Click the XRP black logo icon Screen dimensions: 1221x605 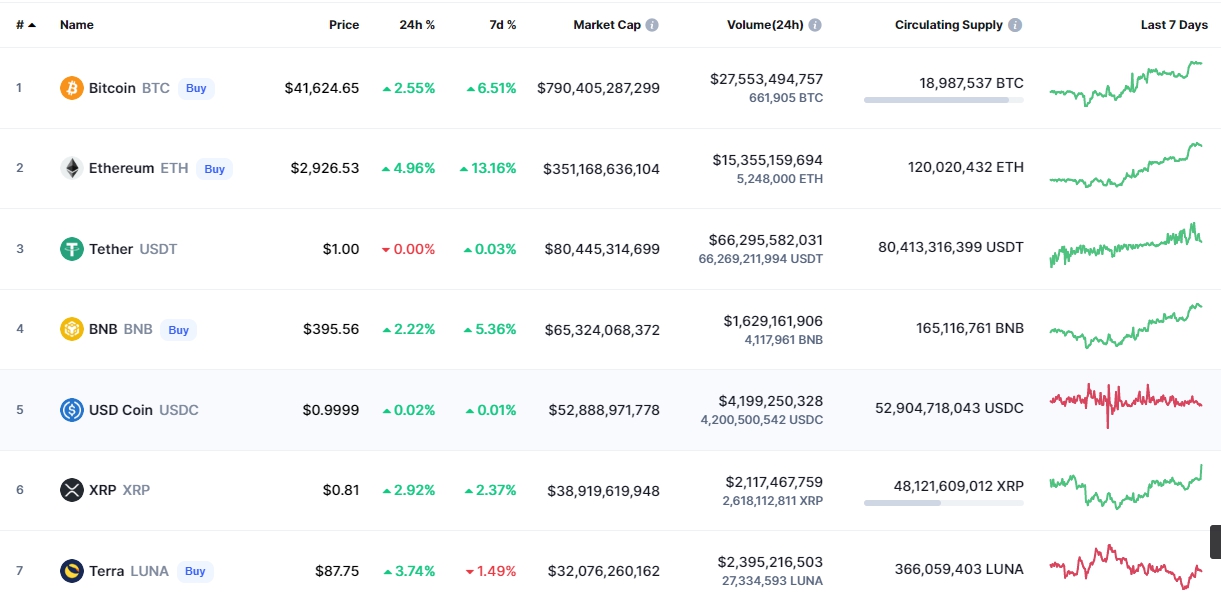[x=71, y=490]
